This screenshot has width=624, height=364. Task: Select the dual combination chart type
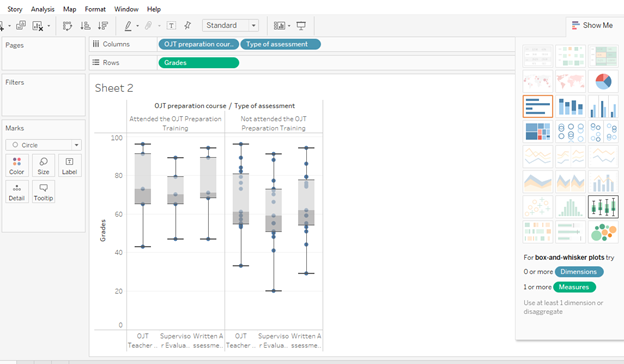(603, 182)
